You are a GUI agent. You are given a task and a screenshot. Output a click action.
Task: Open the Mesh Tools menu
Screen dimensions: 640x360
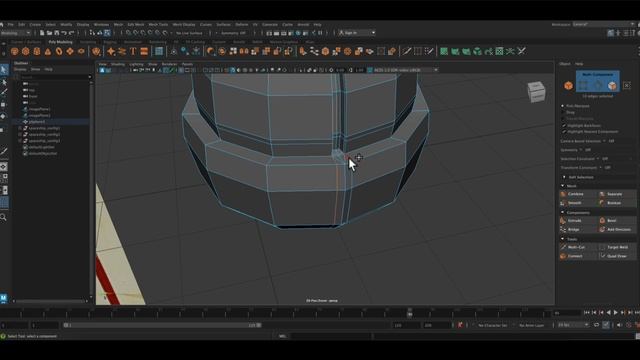158,24
